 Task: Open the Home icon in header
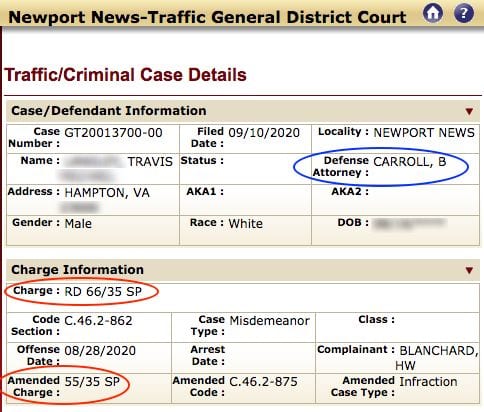click(433, 13)
